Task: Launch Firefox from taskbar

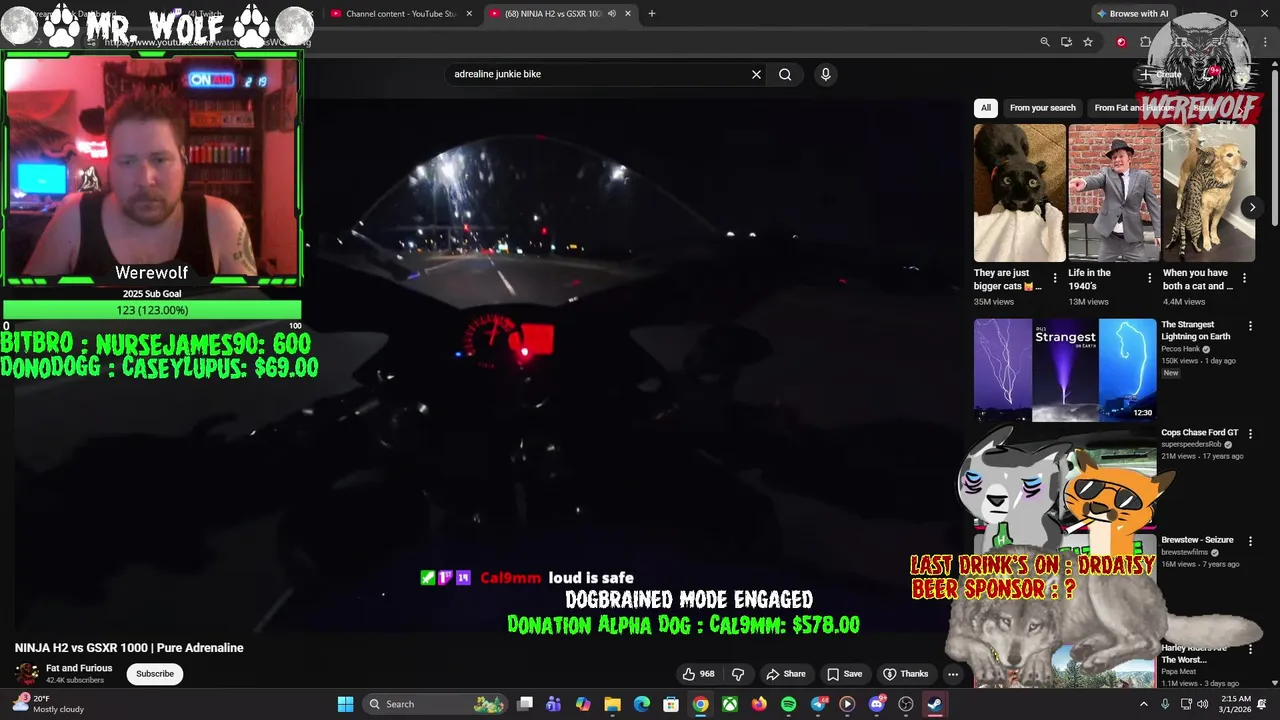Action: (x=759, y=704)
